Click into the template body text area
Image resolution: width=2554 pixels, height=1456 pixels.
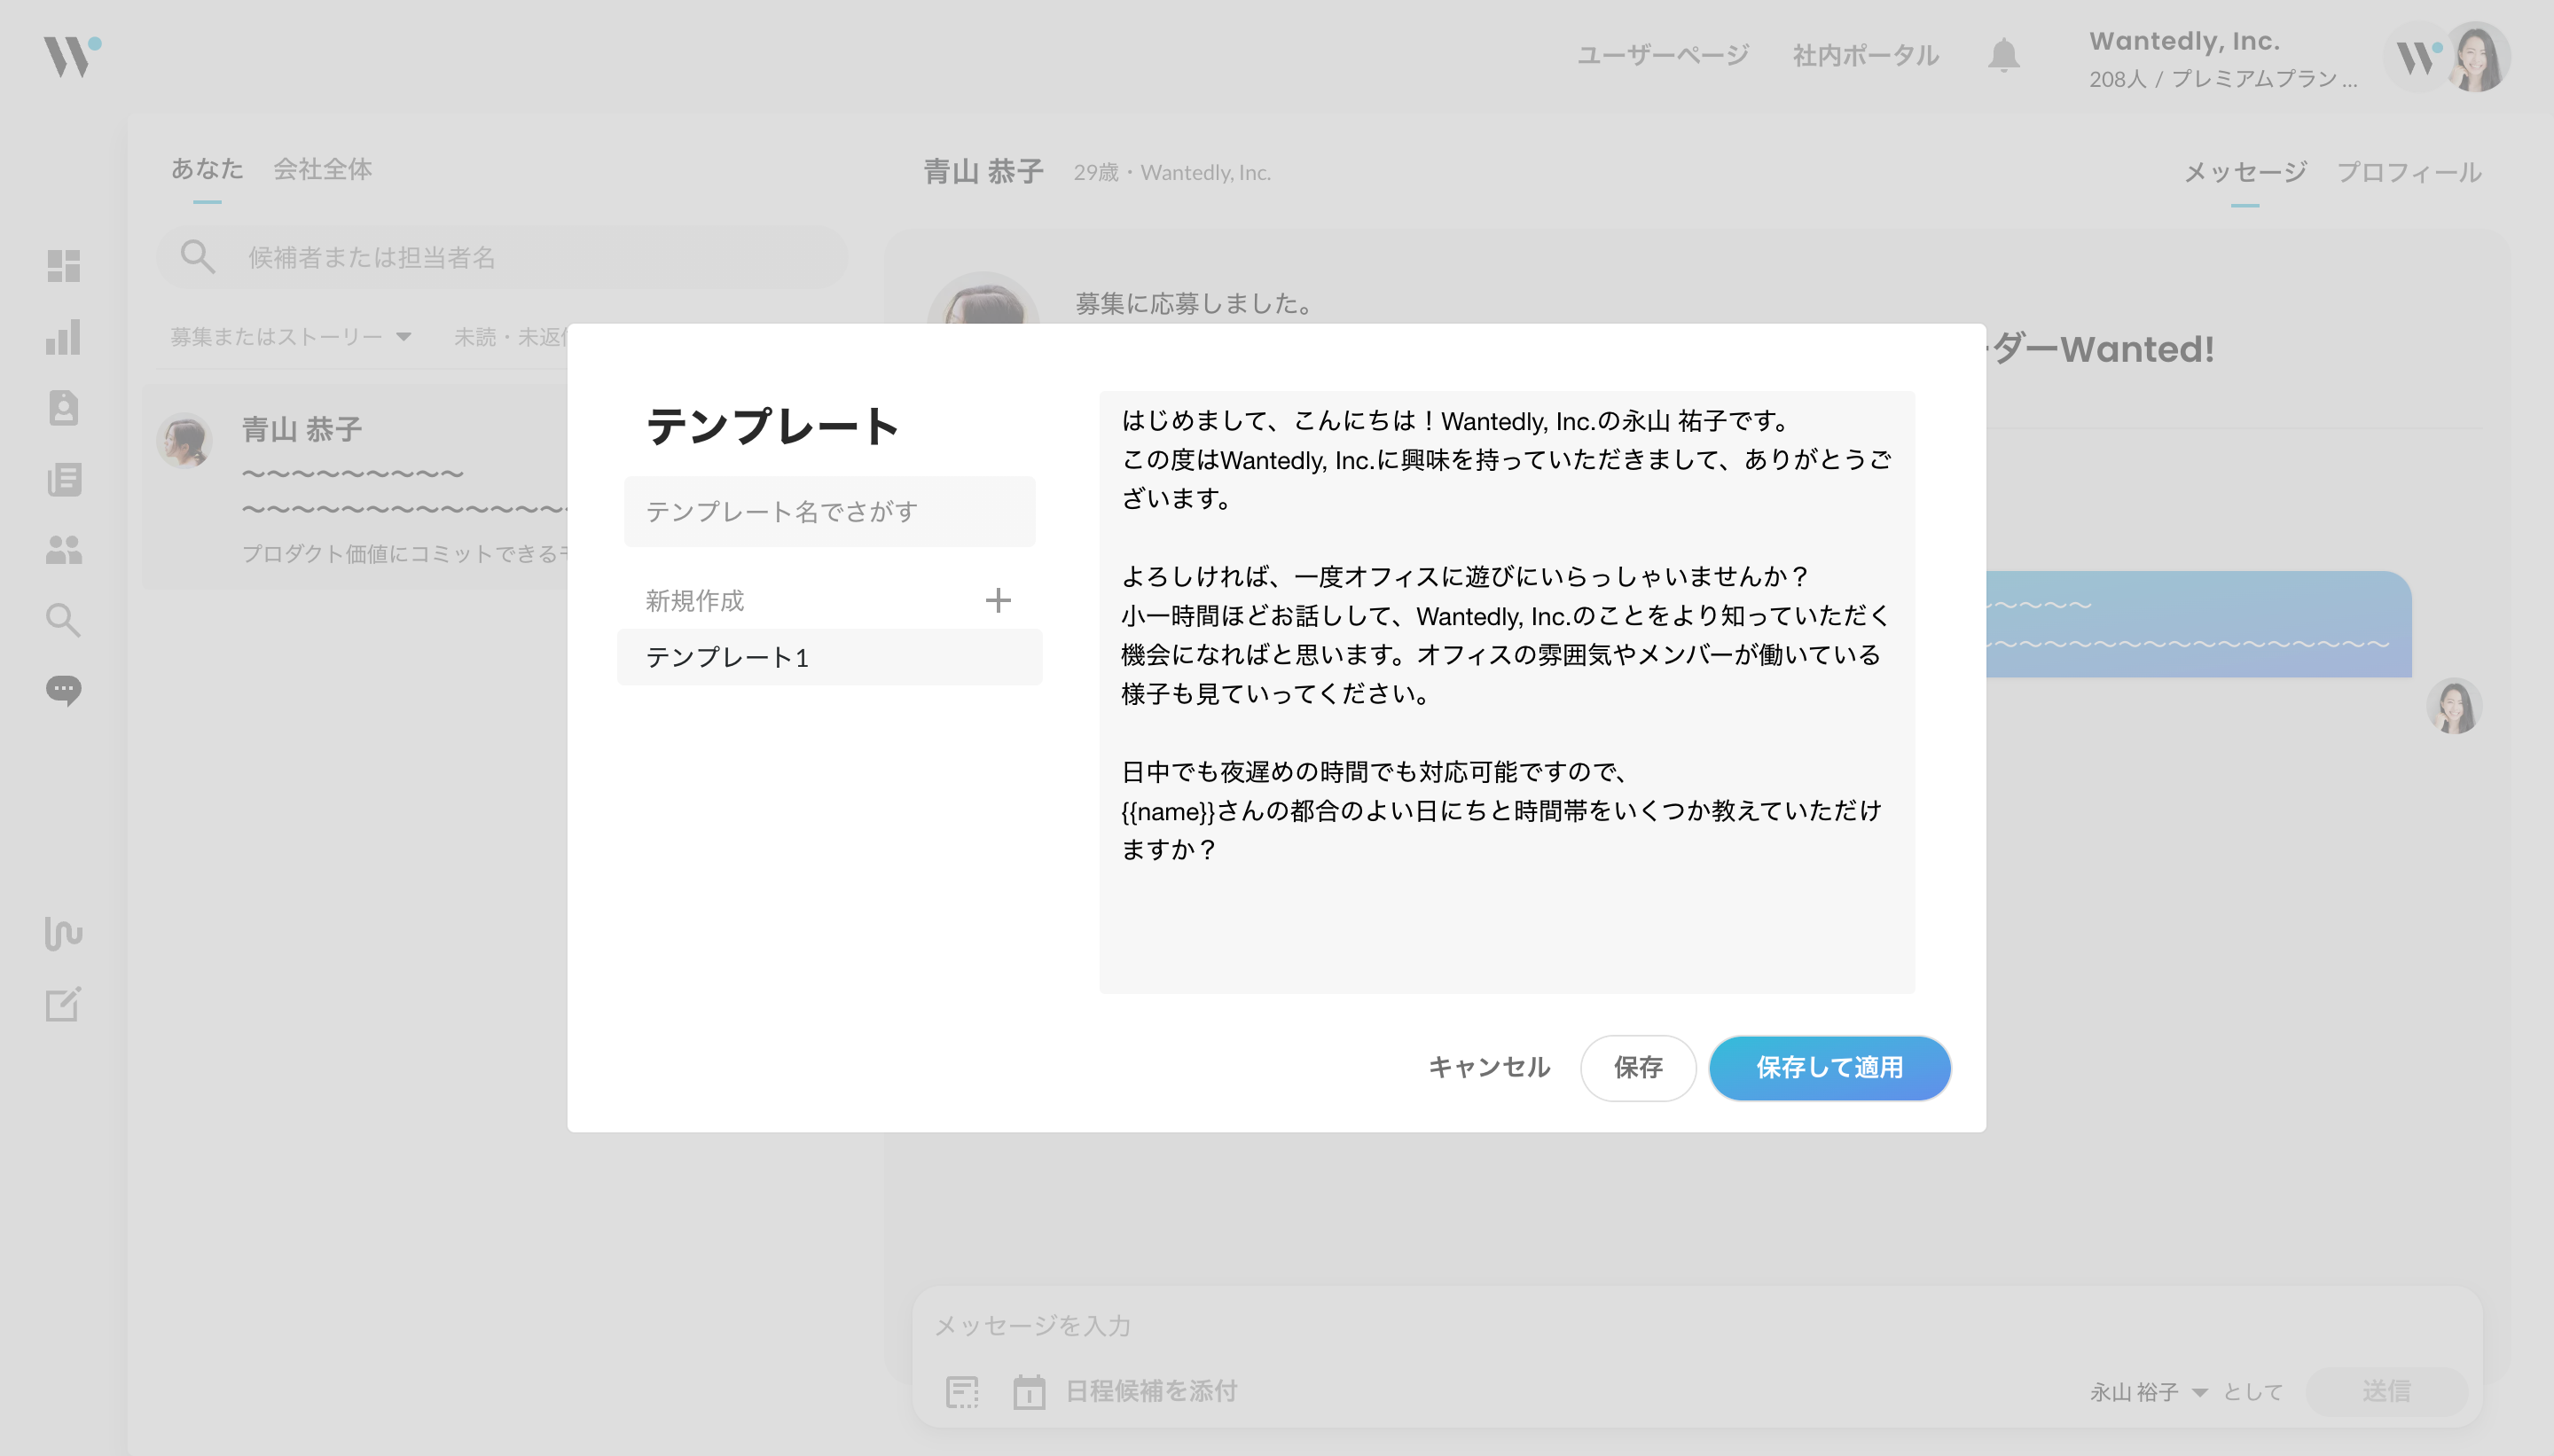coord(1507,692)
